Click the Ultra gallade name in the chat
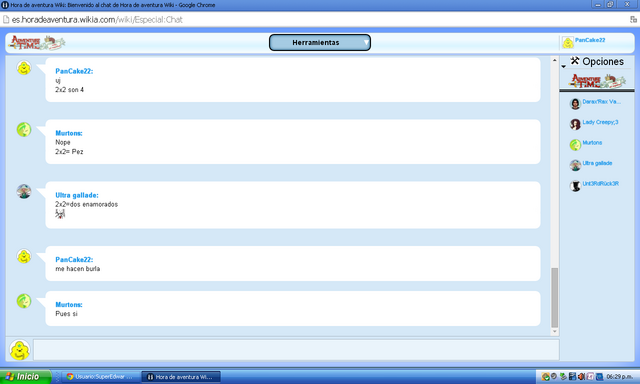 click(77, 195)
